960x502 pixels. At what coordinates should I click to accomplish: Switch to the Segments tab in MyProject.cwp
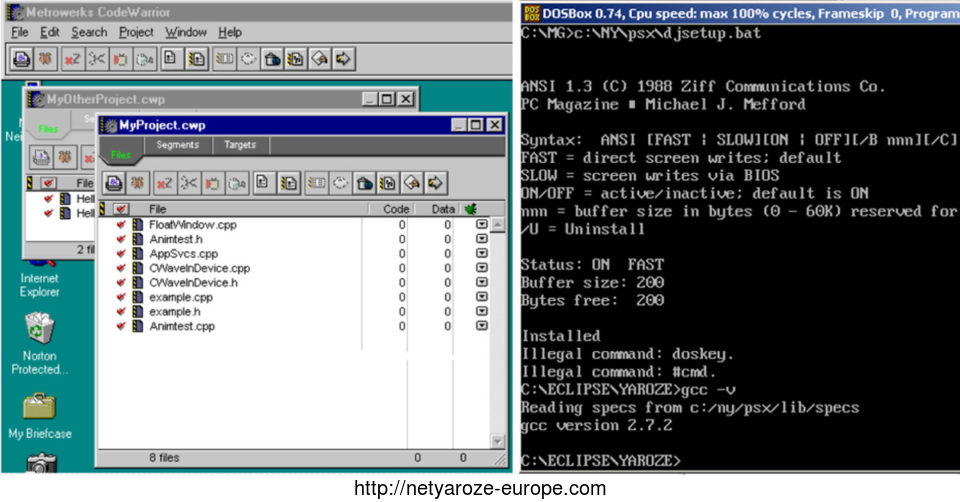coord(178,145)
